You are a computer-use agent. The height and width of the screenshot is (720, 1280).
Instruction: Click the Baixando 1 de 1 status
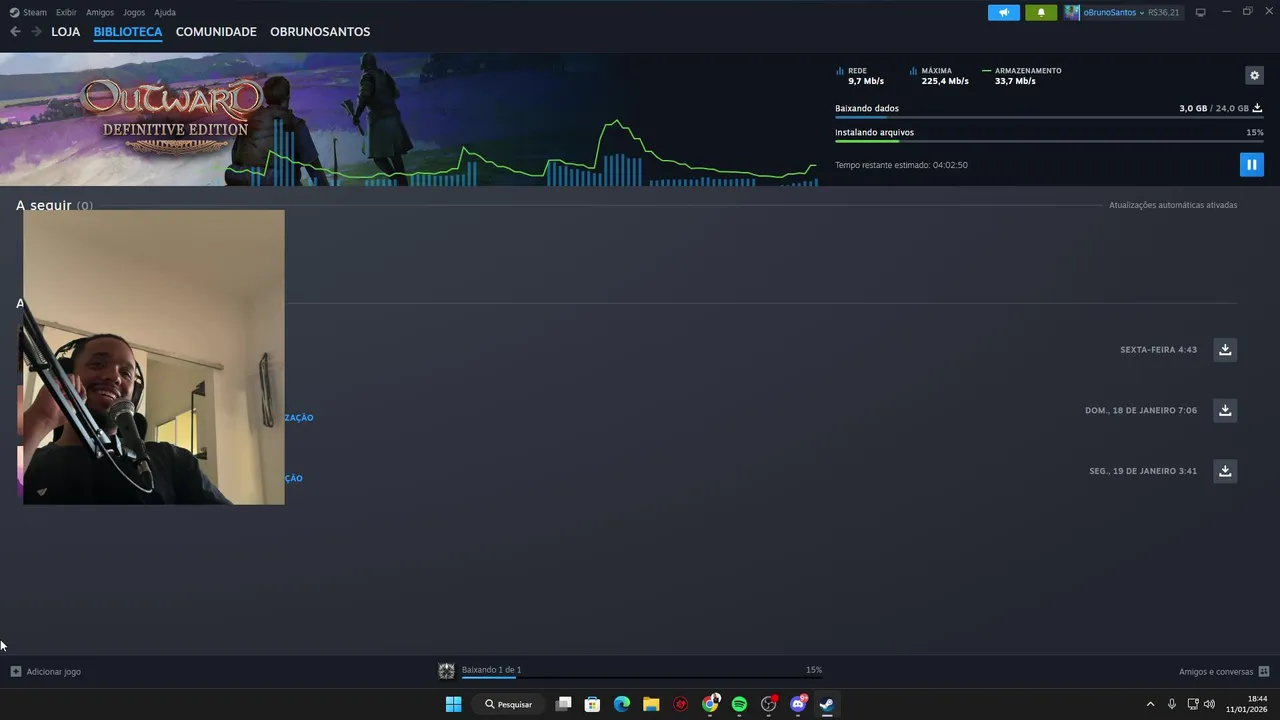[x=491, y=670]
